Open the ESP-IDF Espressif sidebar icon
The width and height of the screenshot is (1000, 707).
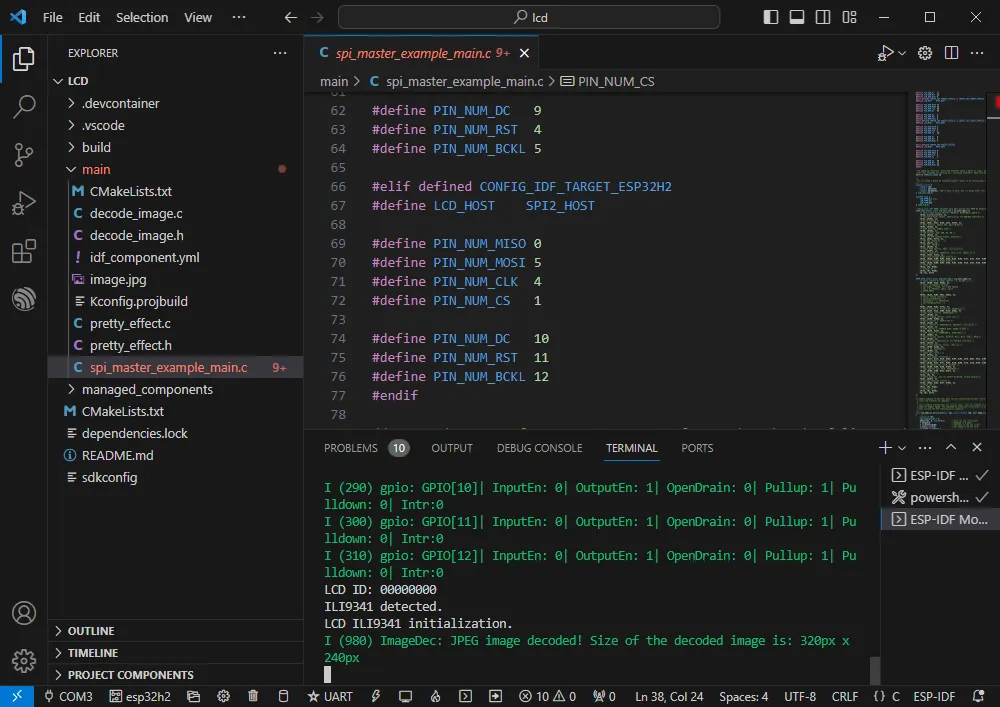point(23,299)
